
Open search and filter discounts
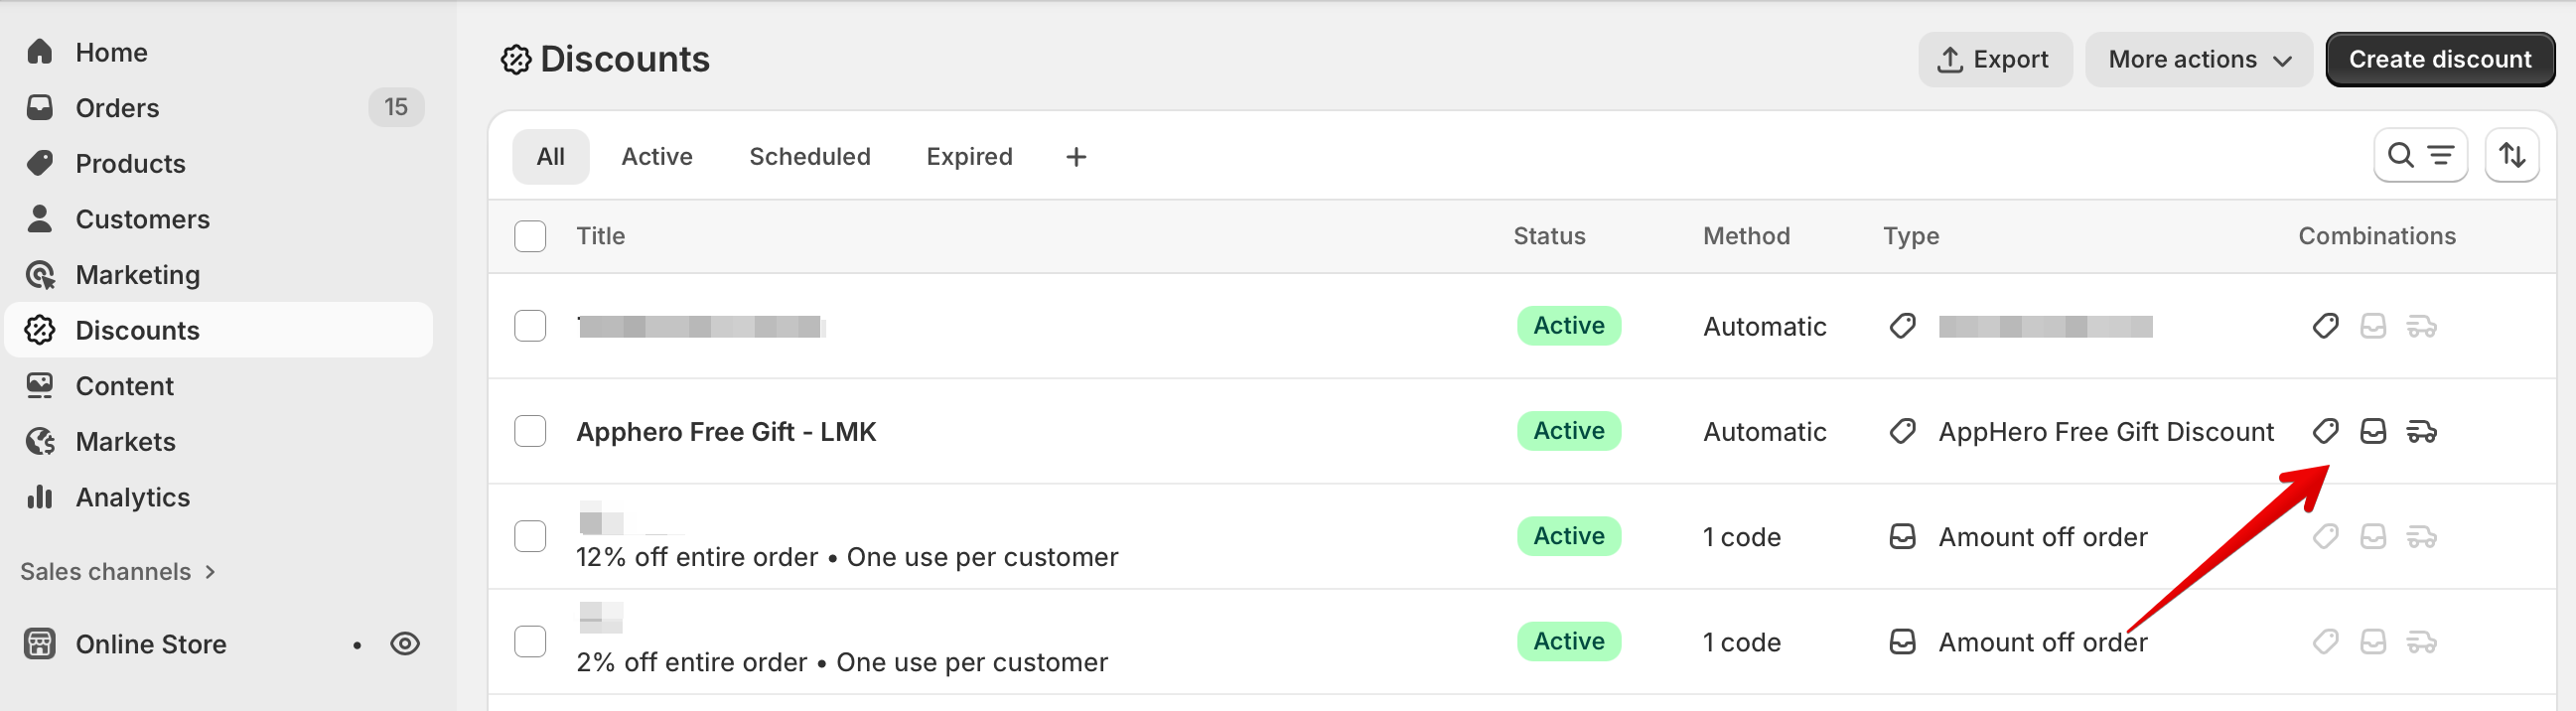pos(2420,156)
